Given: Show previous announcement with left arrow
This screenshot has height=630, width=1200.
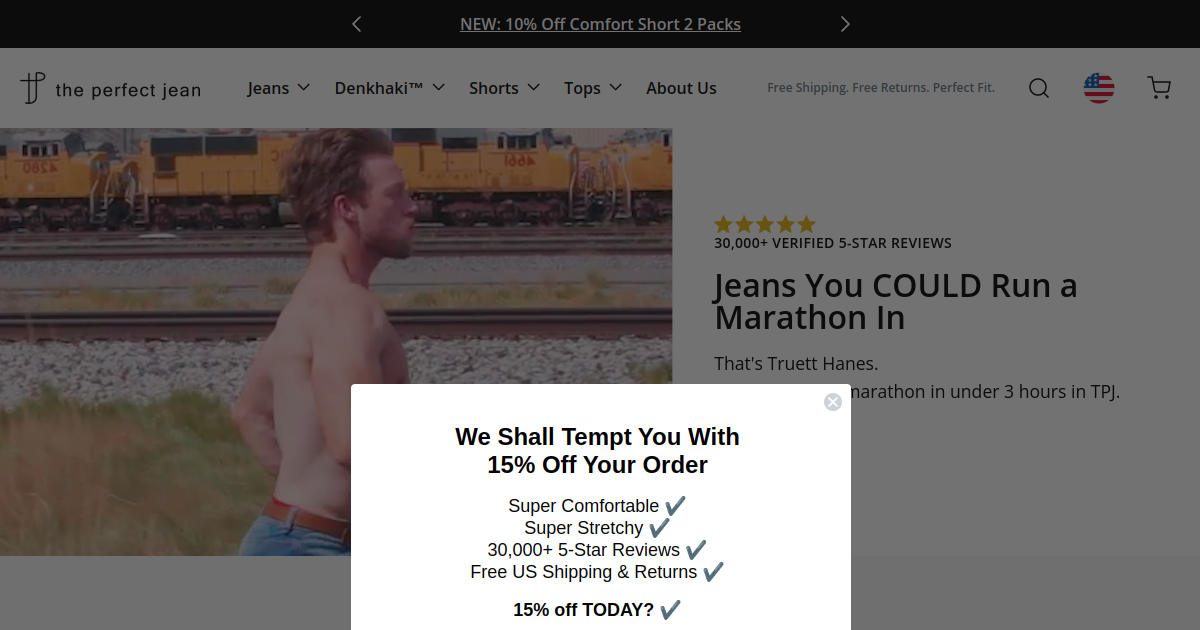Looking at the screenshot, I should tap(357, 24).
